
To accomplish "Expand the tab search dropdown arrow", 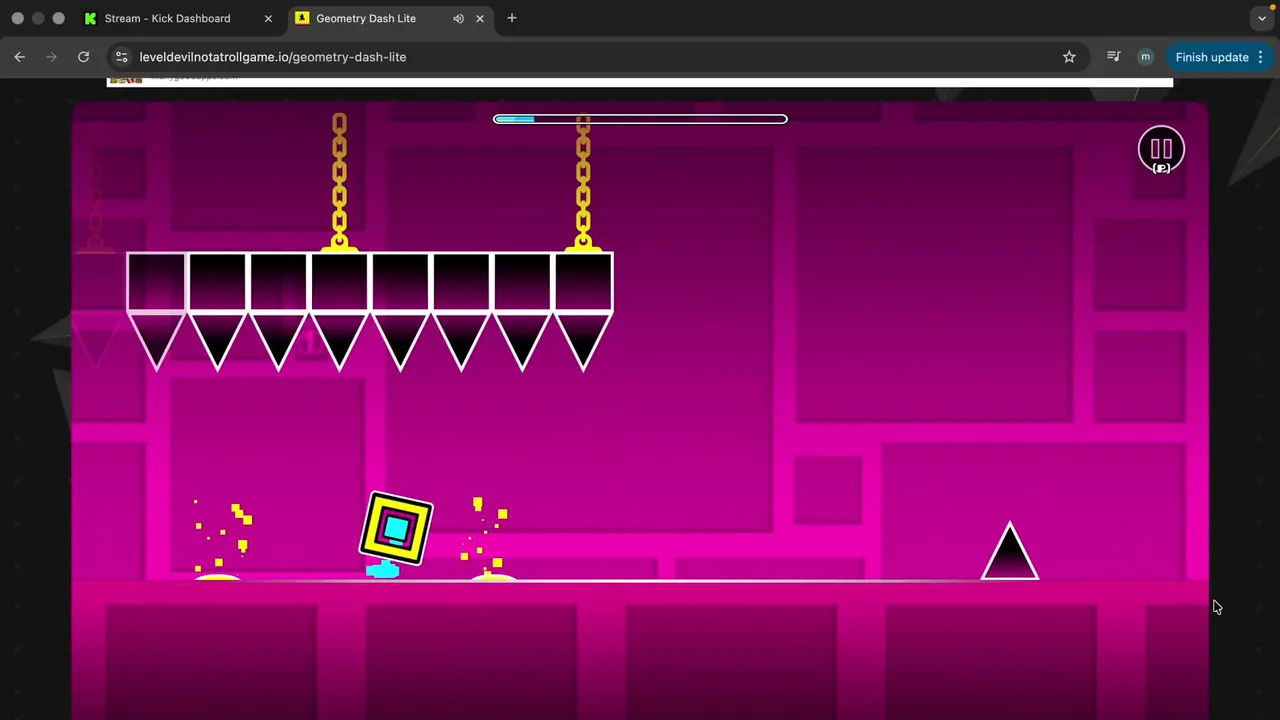I will (x=1262, y=18).
